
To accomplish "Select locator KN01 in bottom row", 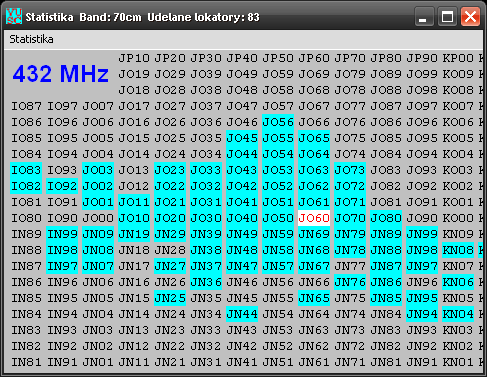I will 458,362.
